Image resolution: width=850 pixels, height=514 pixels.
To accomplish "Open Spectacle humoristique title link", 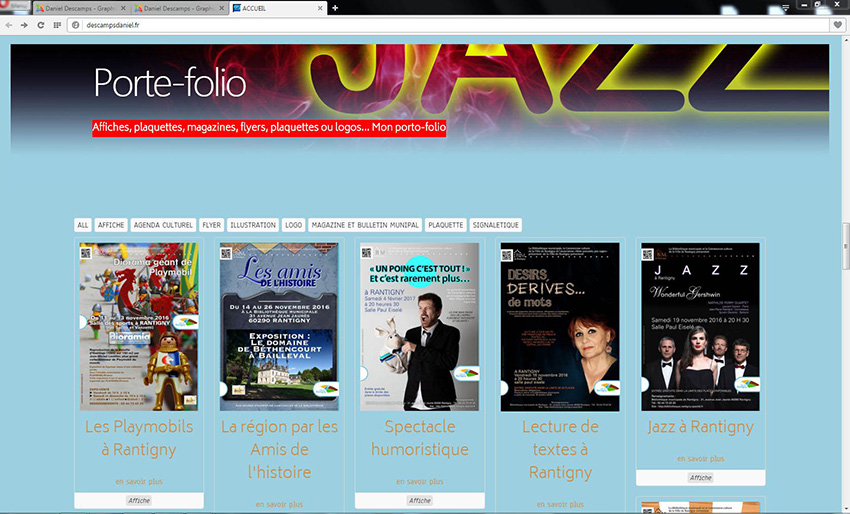I will pos(420,438).
